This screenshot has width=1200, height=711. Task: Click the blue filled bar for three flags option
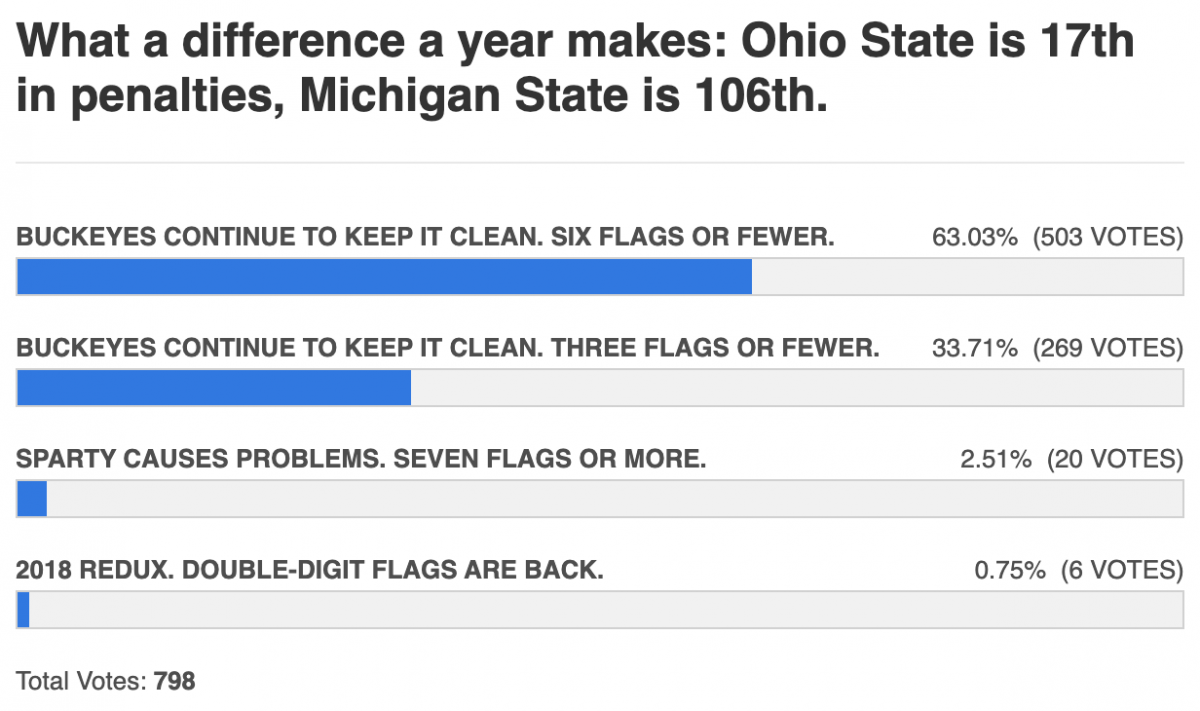click(x=214, y=387)
